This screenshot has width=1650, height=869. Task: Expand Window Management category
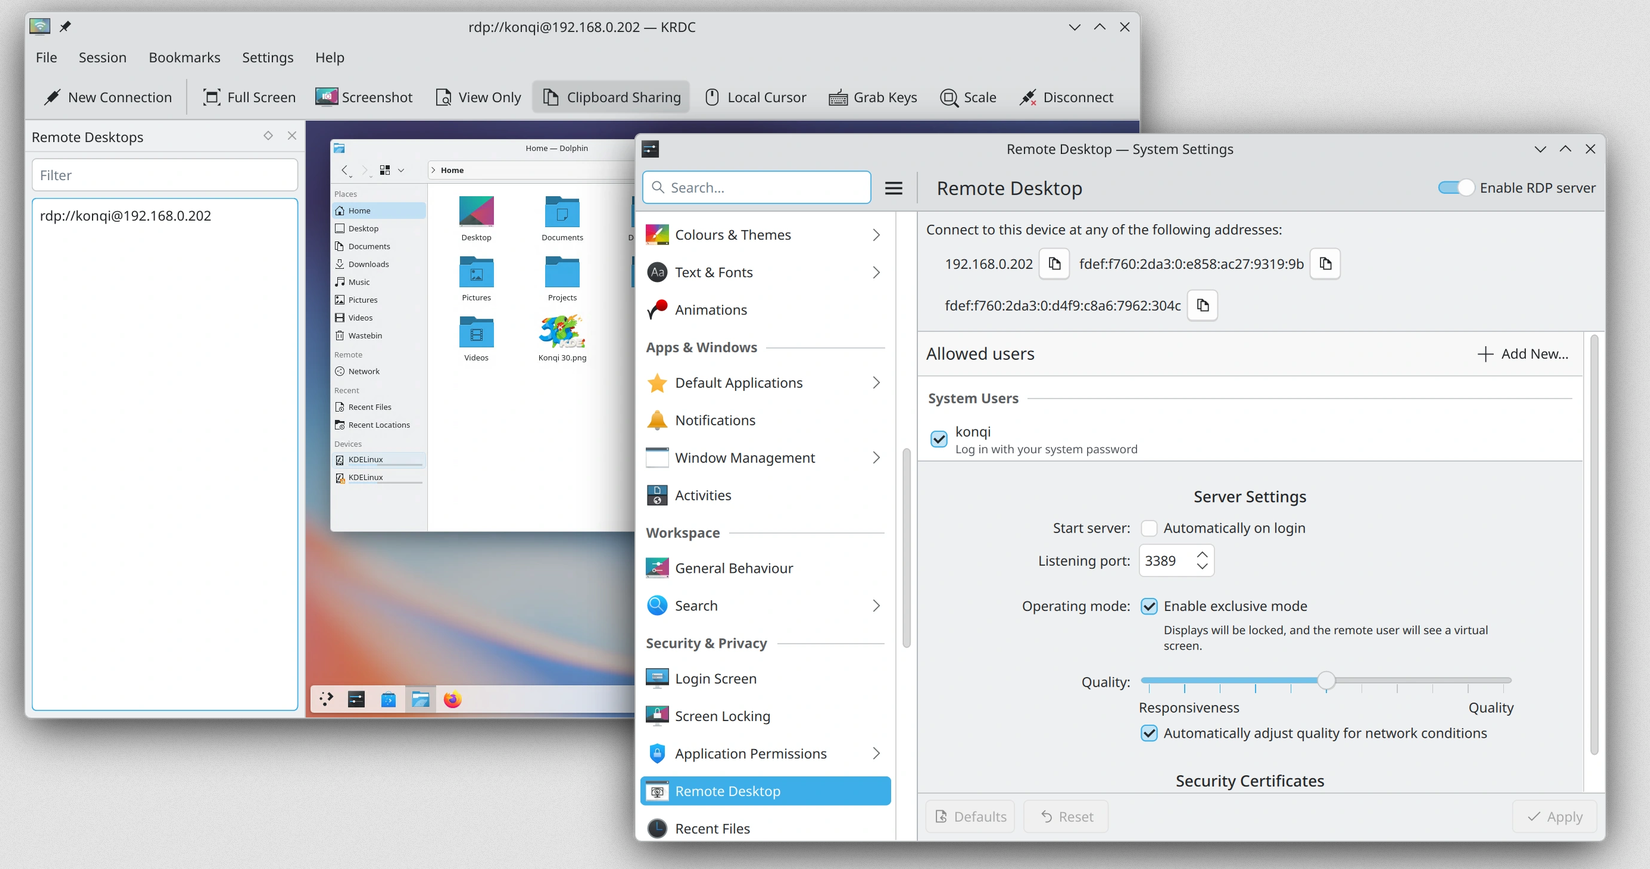pos(765,458)
